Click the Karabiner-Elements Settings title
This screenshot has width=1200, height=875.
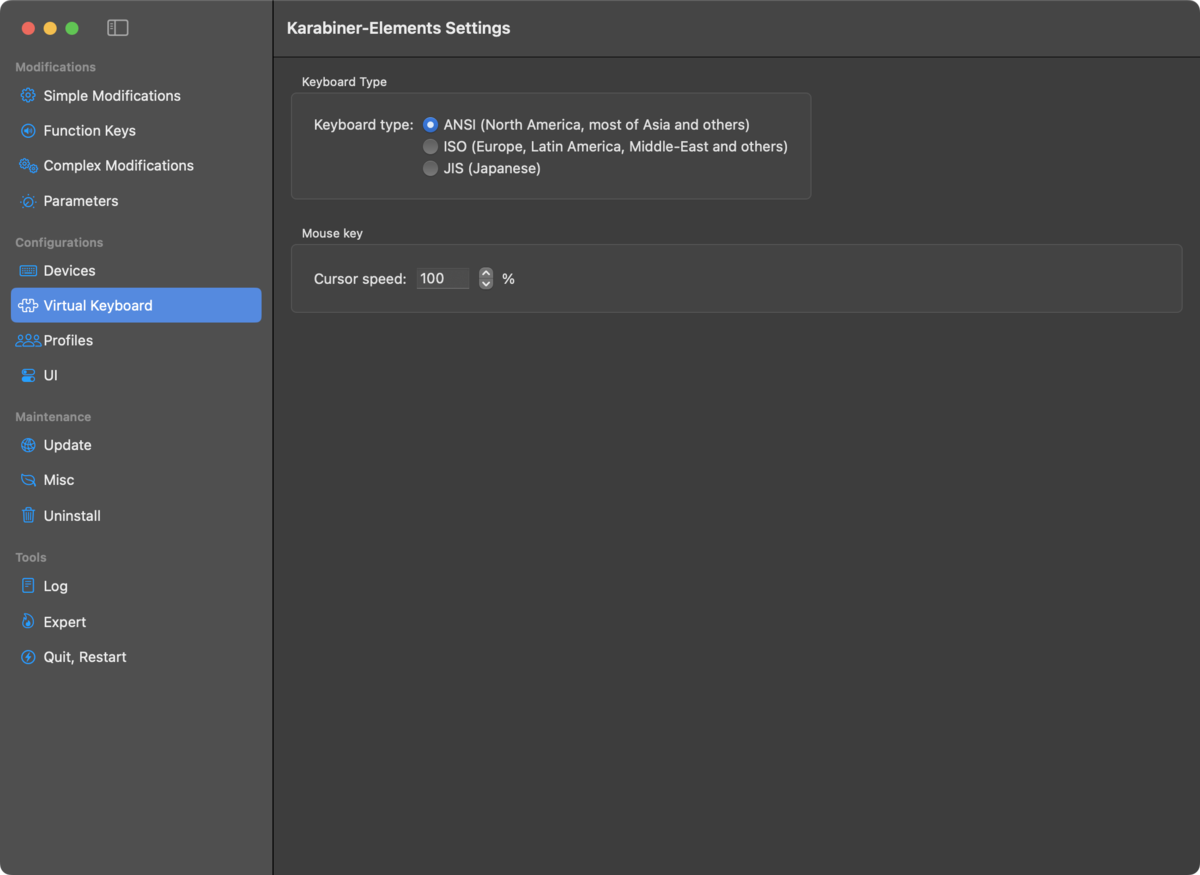point(398,28)
